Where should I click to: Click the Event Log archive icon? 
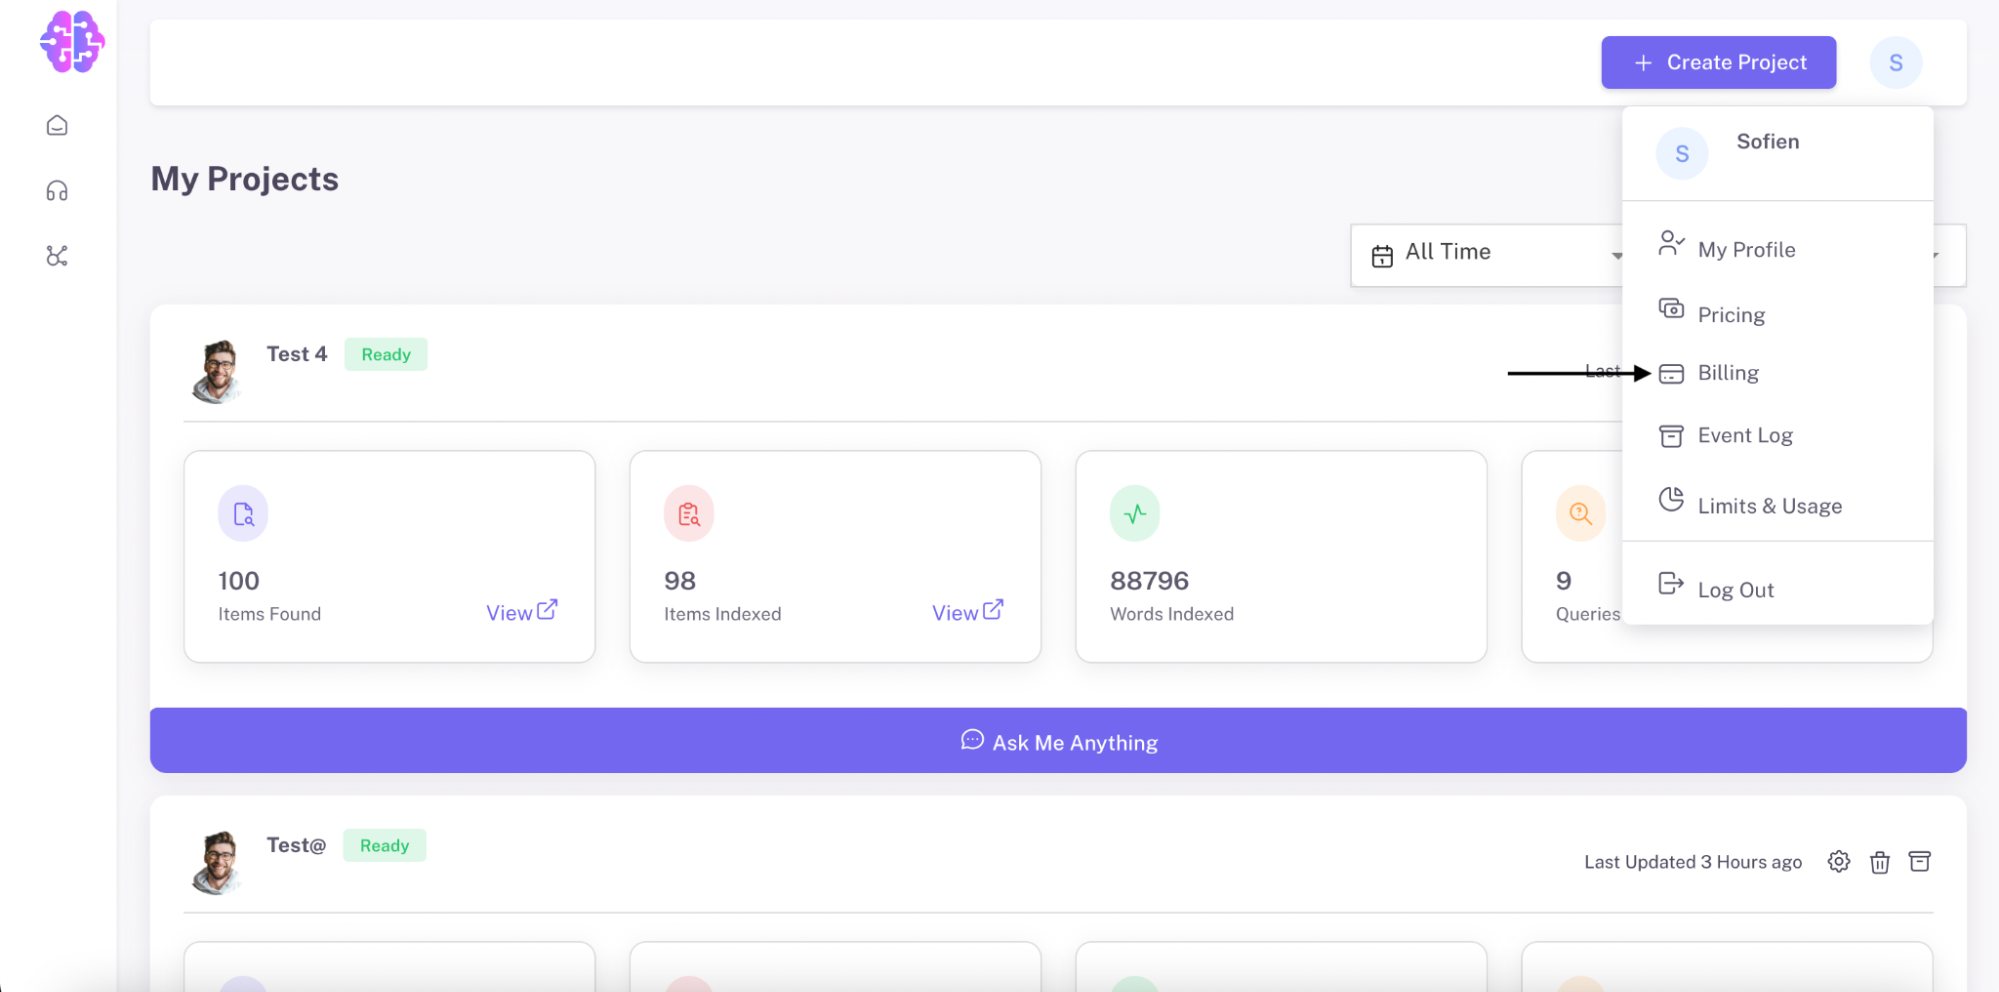(1671, 436)
